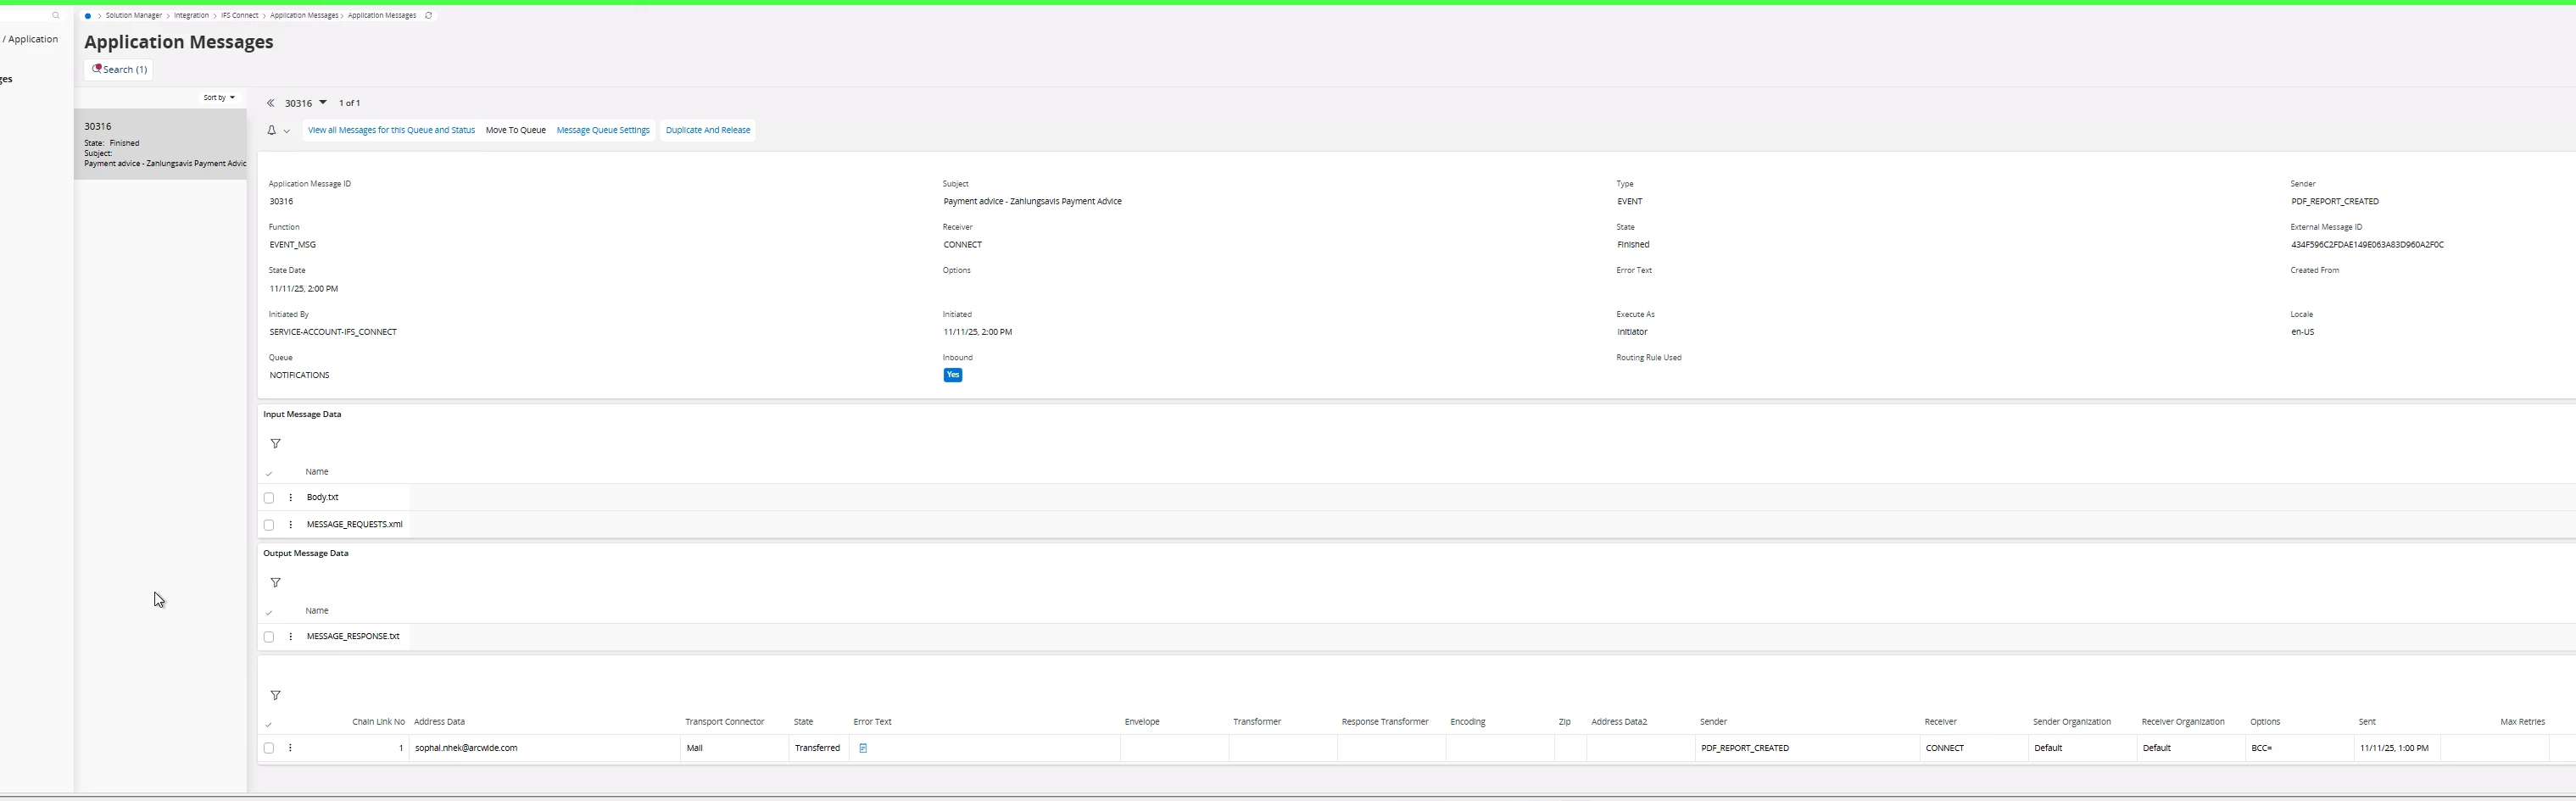Toggle the Inbound Yes switch
2576x801 pixels.
click(953, 375)
